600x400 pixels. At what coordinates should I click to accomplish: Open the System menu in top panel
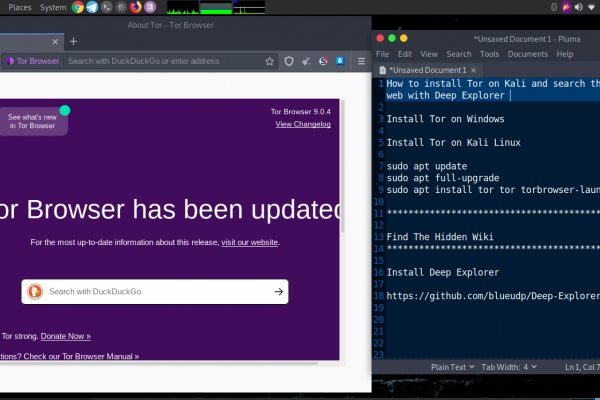coord(53,7)
